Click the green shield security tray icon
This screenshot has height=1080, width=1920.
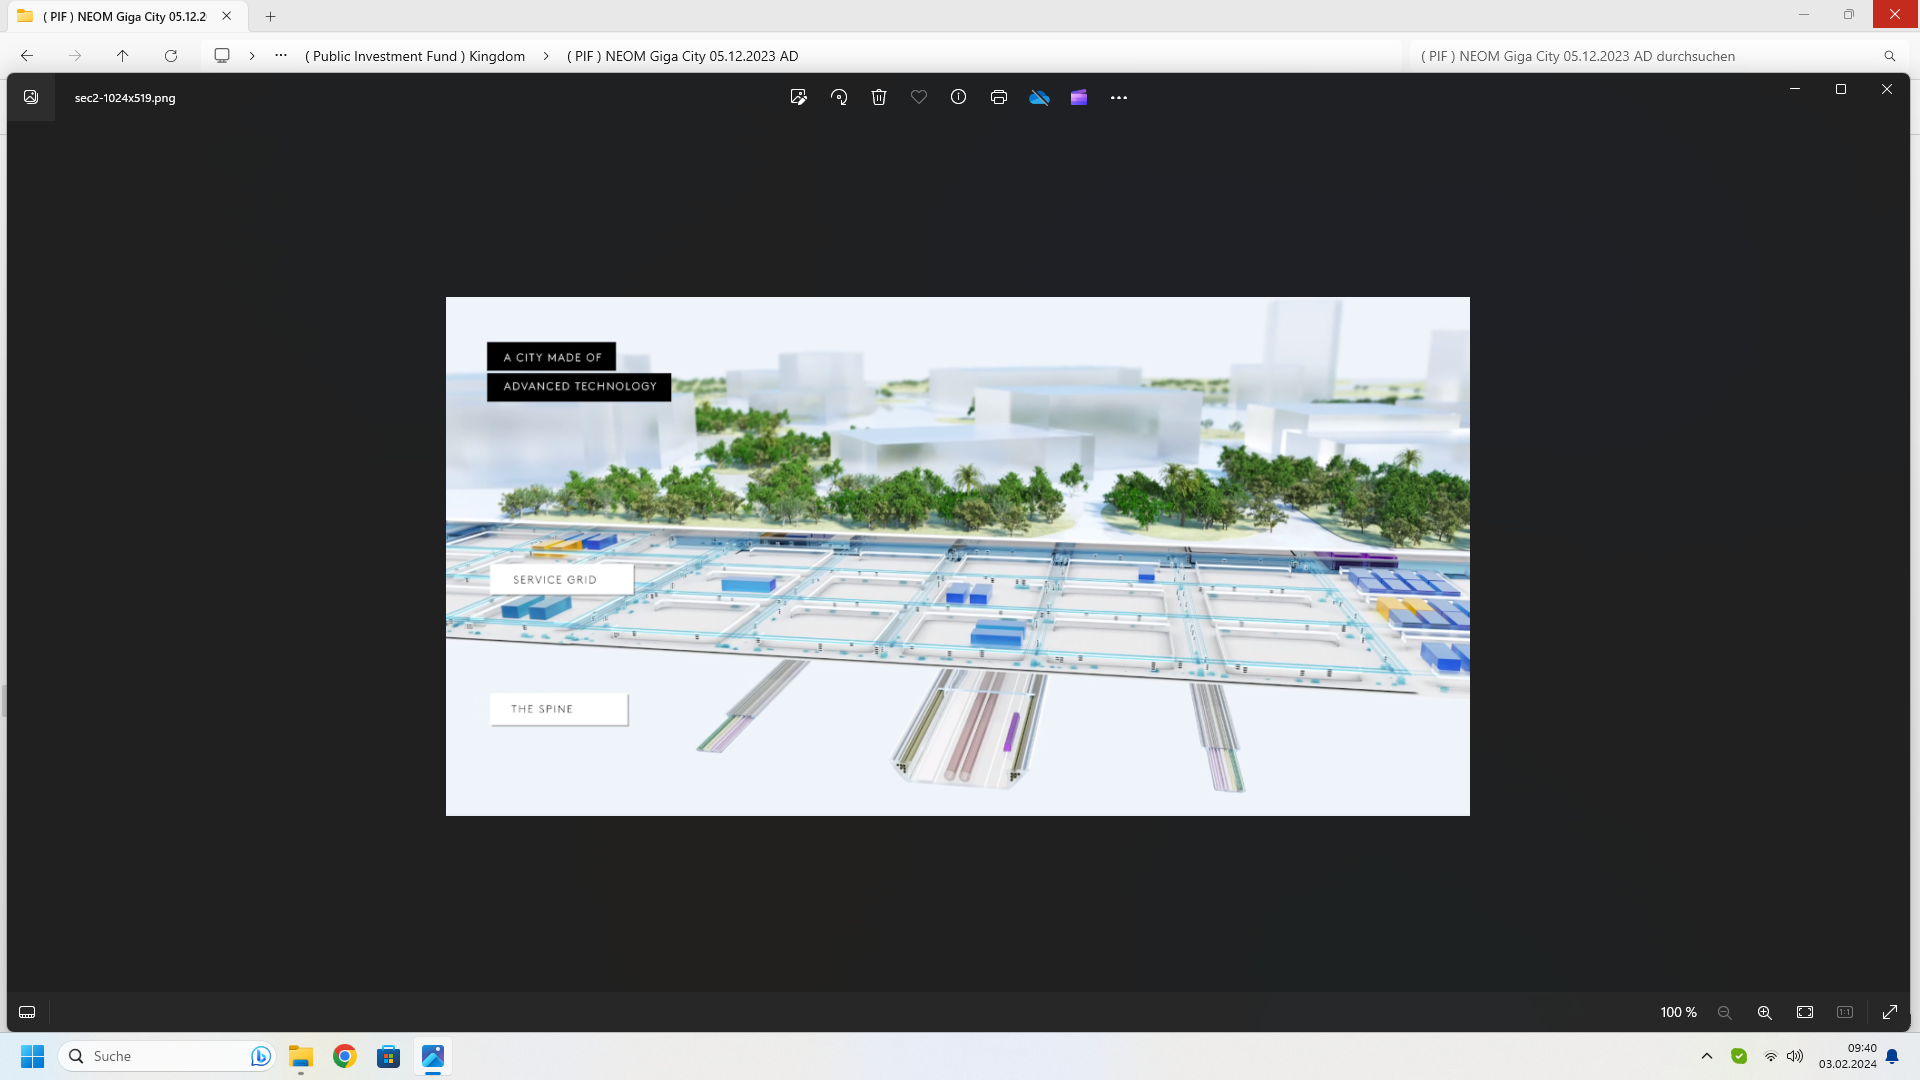(1739, 1056)
